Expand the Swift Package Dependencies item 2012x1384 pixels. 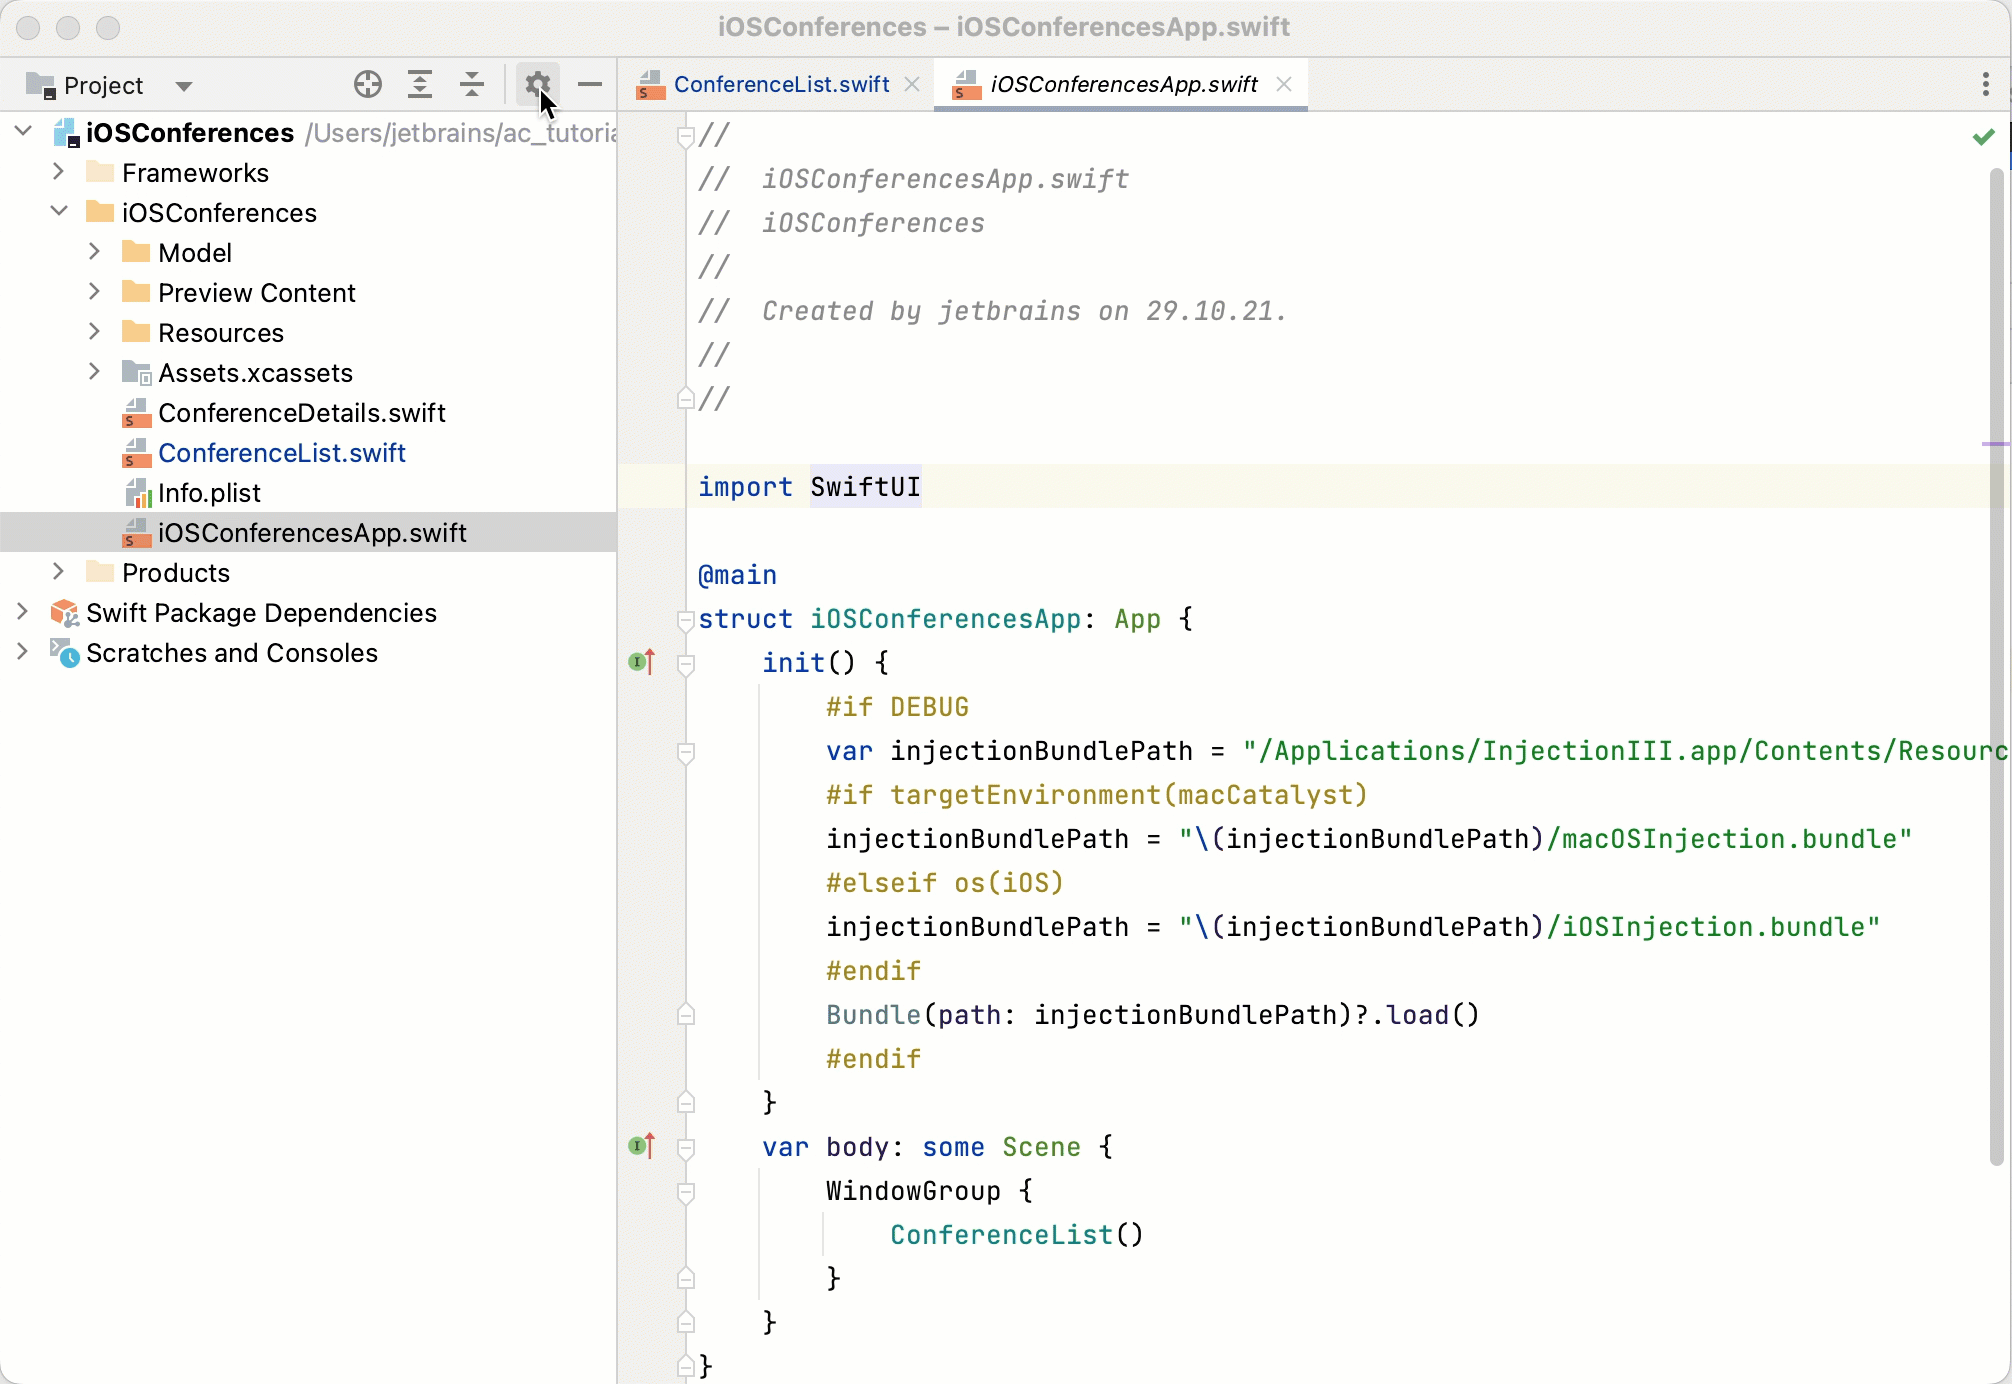pos(21,612)
